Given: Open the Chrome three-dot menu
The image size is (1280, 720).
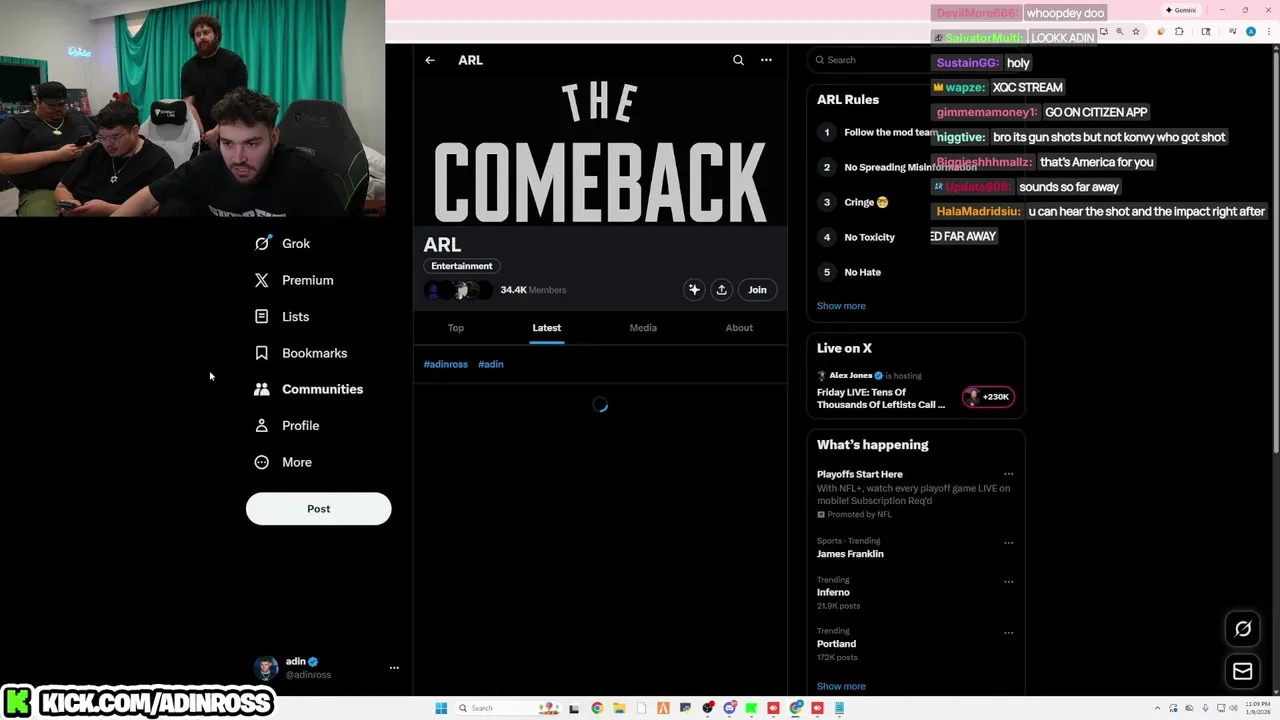Looking at the screenshot, I should click(x=1269, y=32).
